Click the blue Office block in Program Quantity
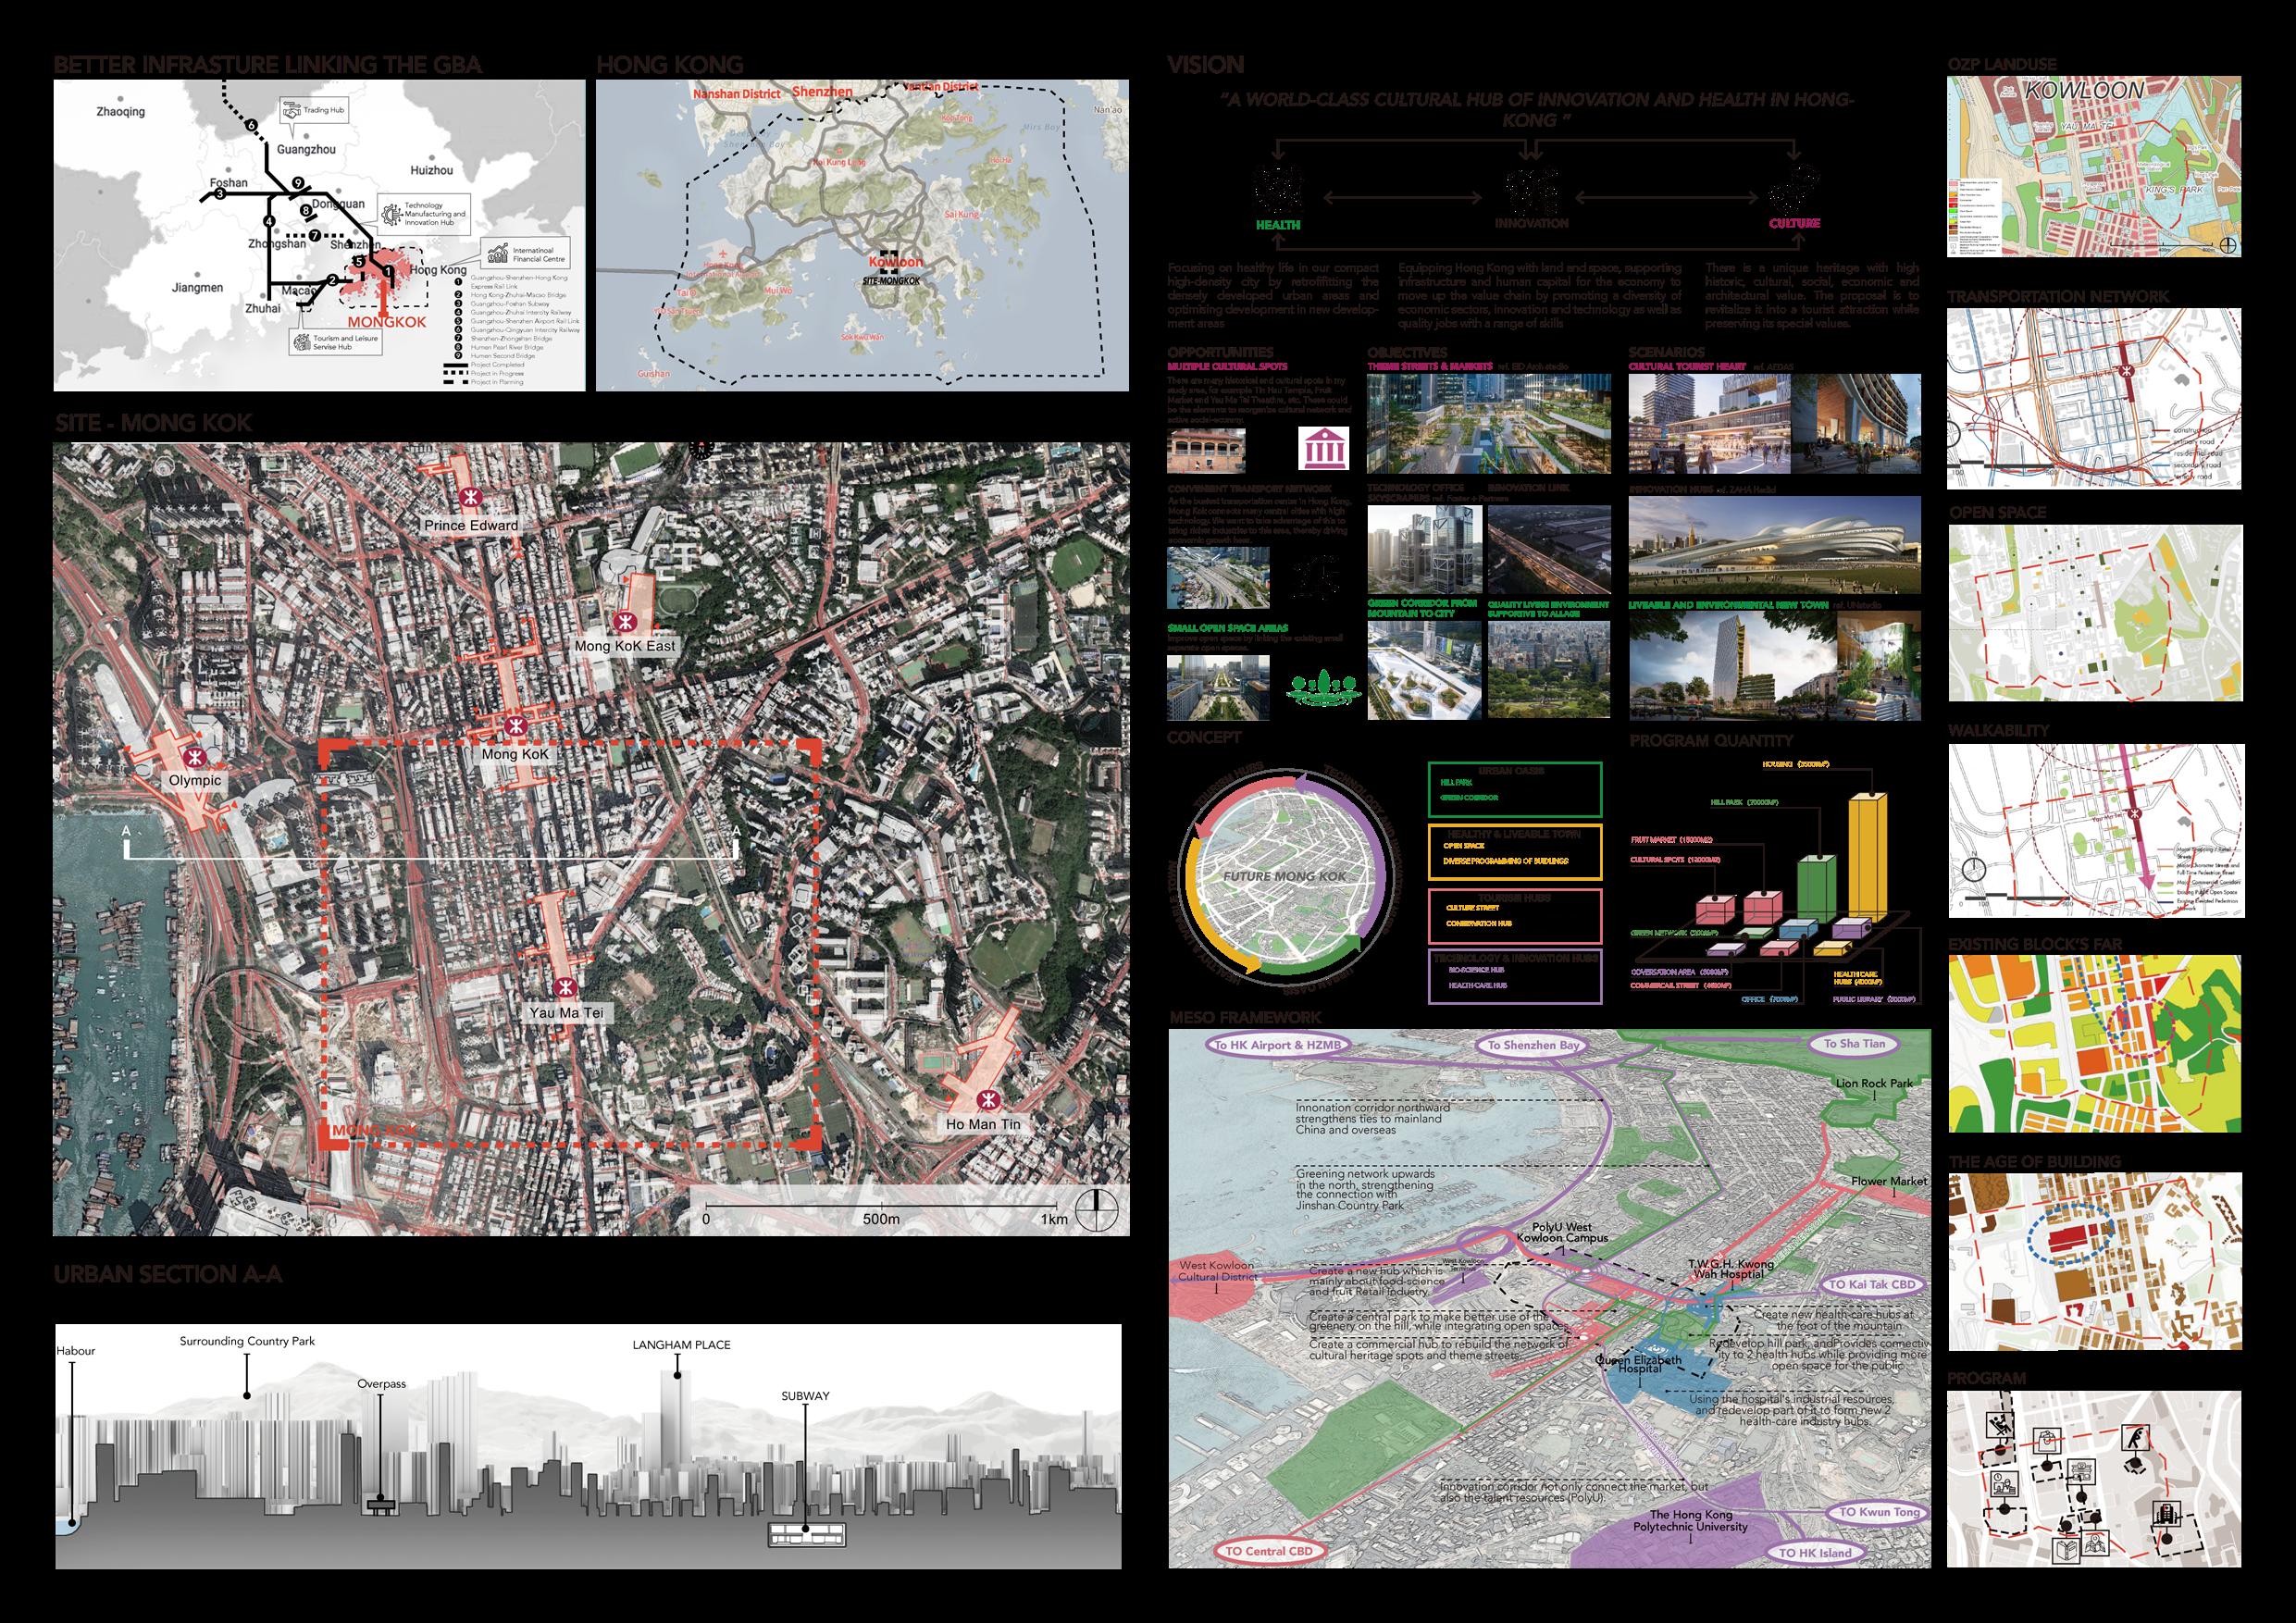The height and width of the screenshot is (1623, 2296). [x=1799, y=930]
